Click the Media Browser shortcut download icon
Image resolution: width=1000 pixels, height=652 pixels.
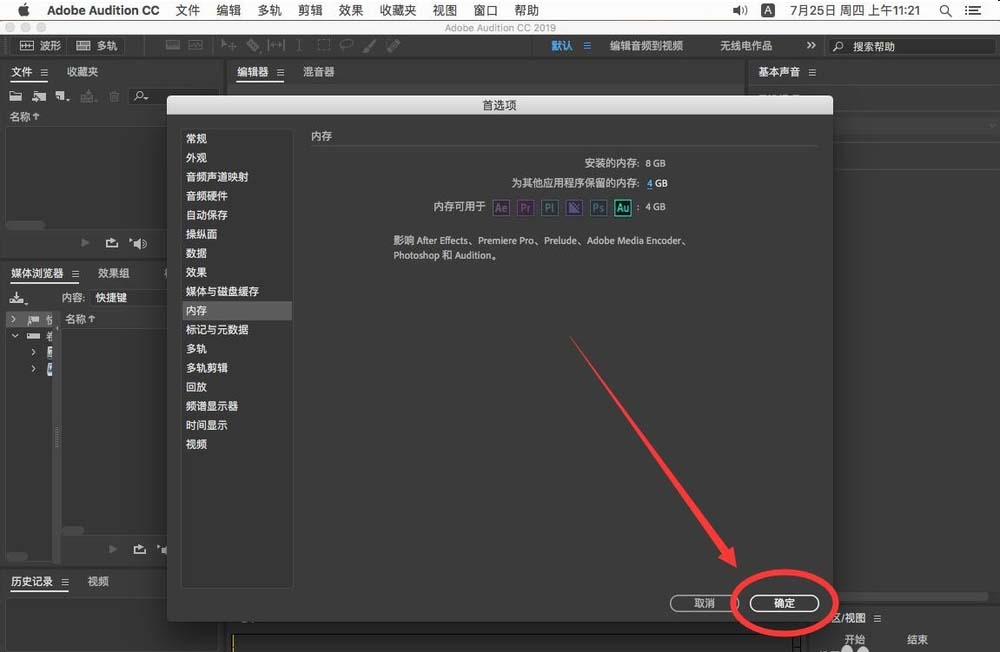click(17, 297)
